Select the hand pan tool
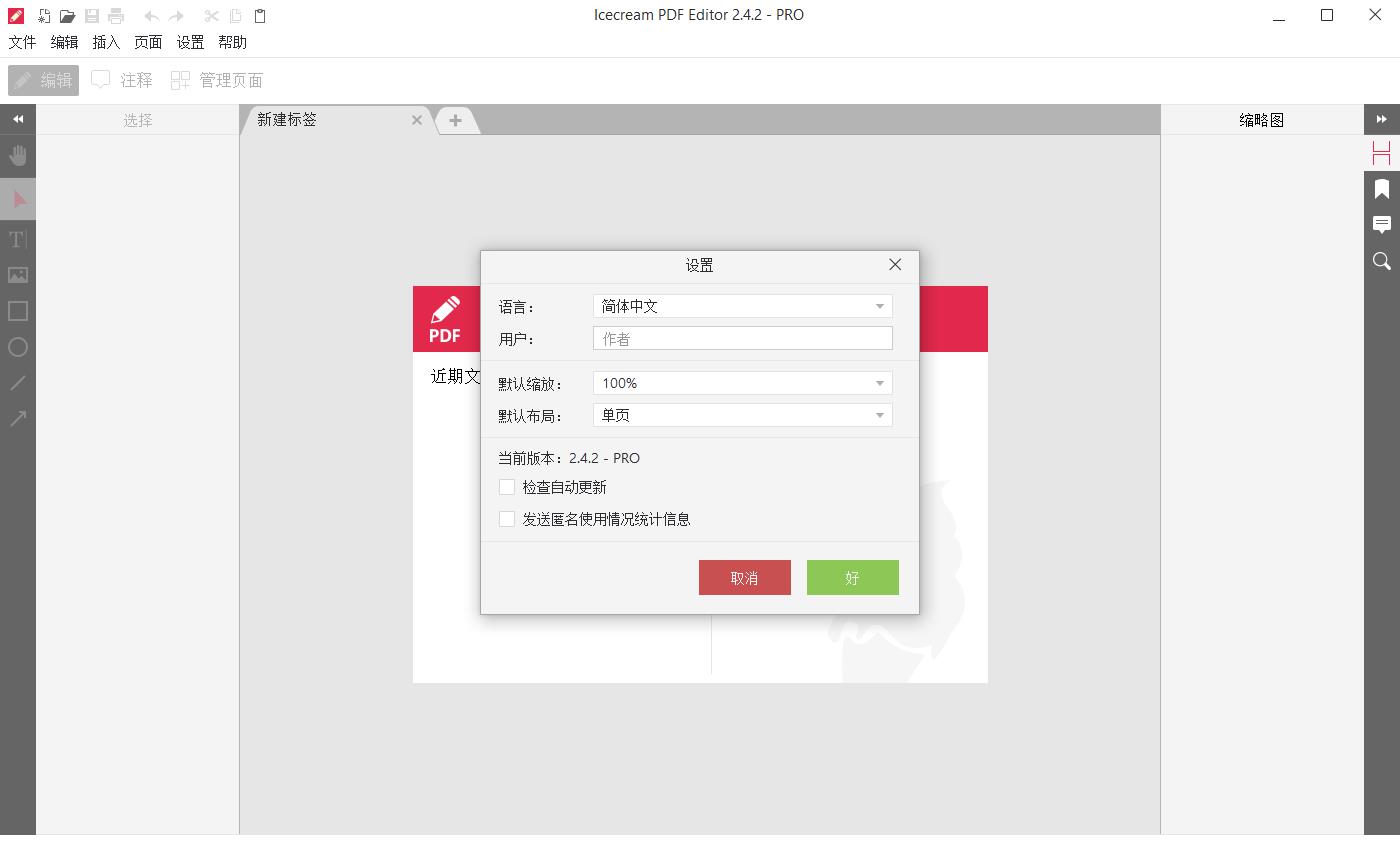The height and width of the screenshot is (864, 1400). [x=18, y=156]
